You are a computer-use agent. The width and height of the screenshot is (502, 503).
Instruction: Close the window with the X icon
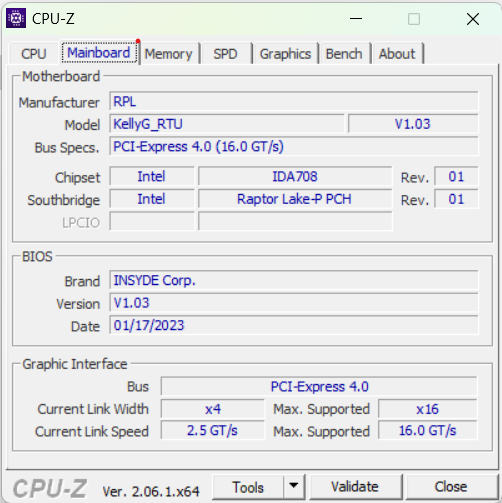pyautogui.click(x=473, y=19)
